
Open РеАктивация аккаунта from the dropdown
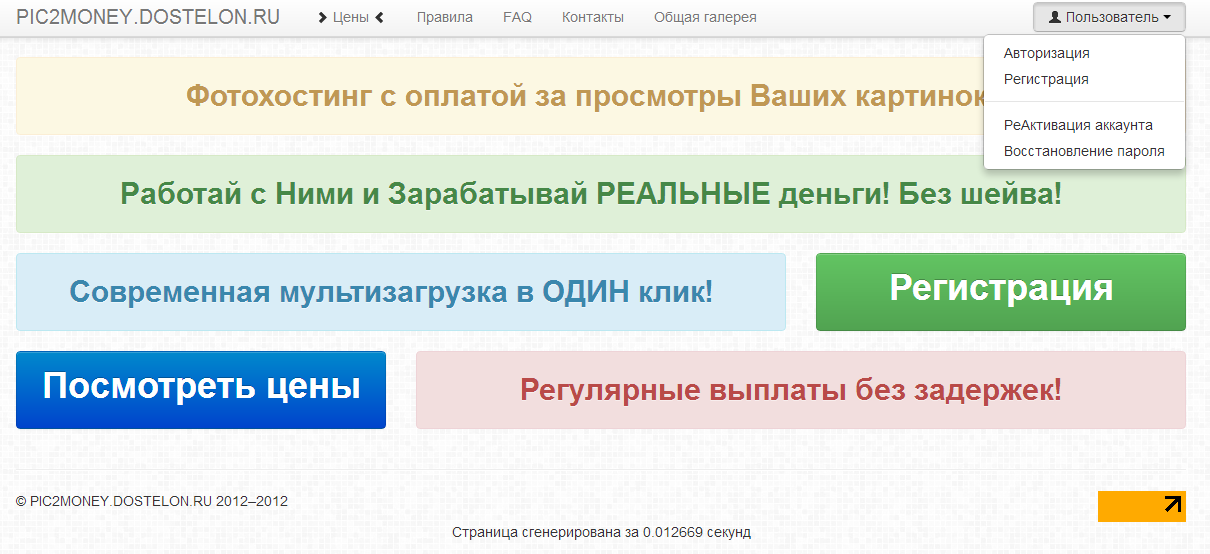tap(1078, 125)
